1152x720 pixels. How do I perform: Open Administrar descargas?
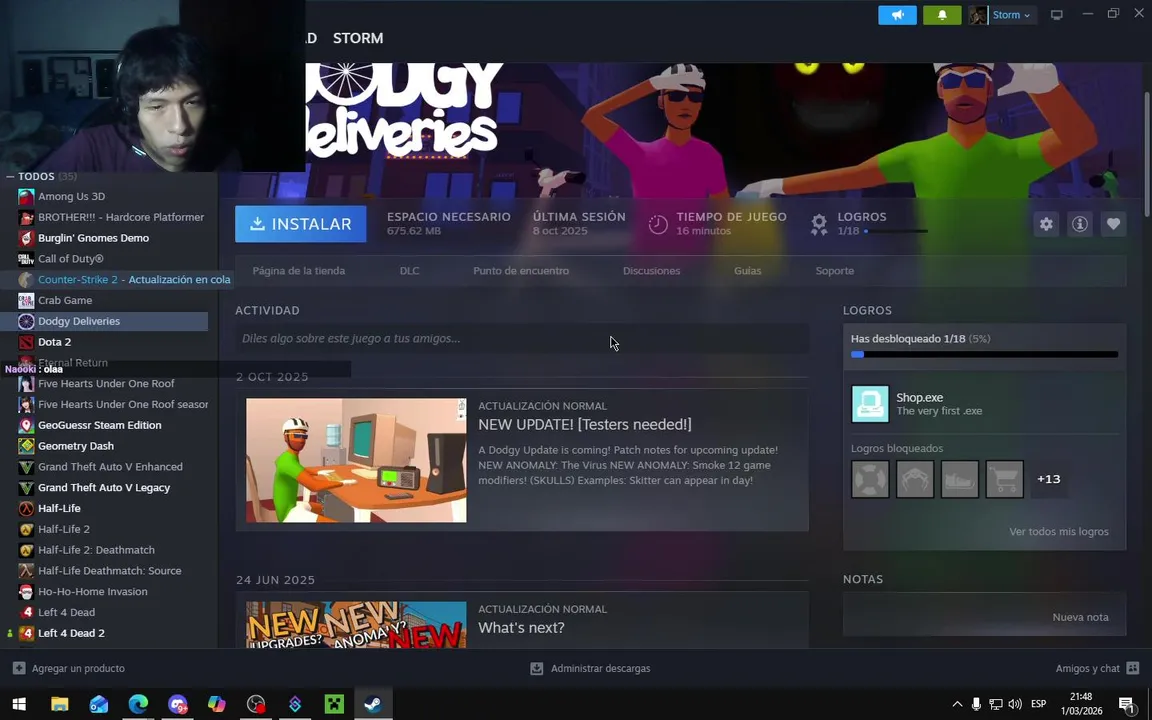point(590,669)
